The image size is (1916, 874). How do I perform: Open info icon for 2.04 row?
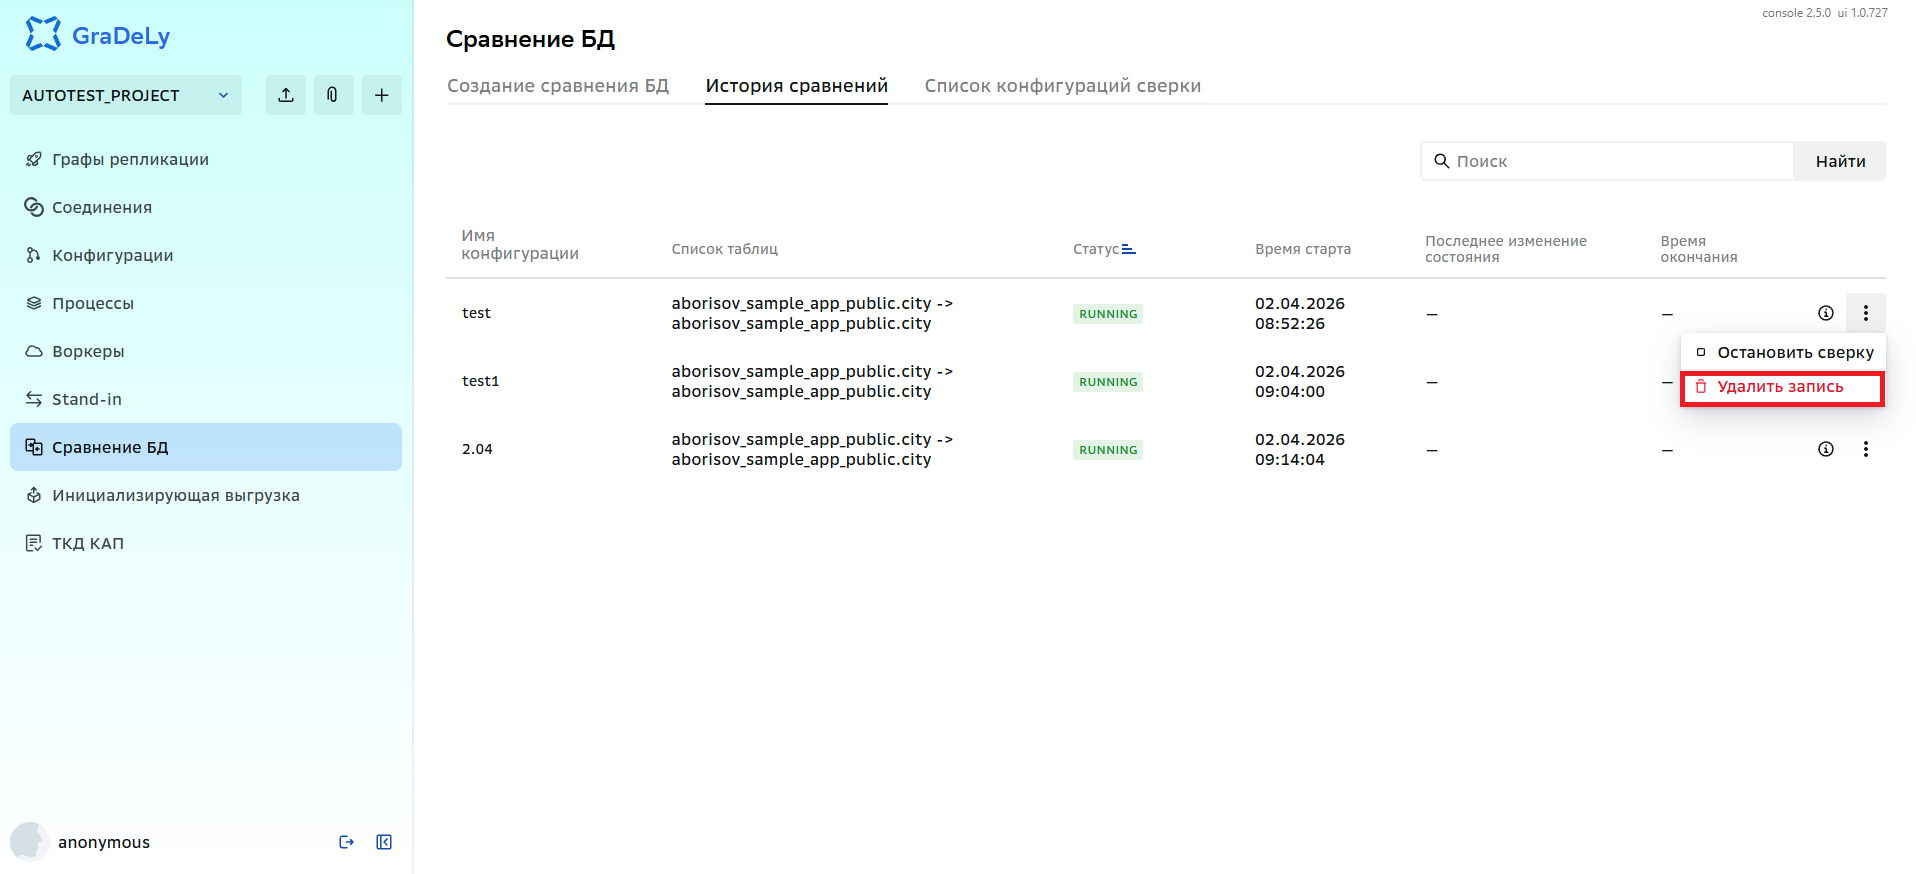(1826, 449)
